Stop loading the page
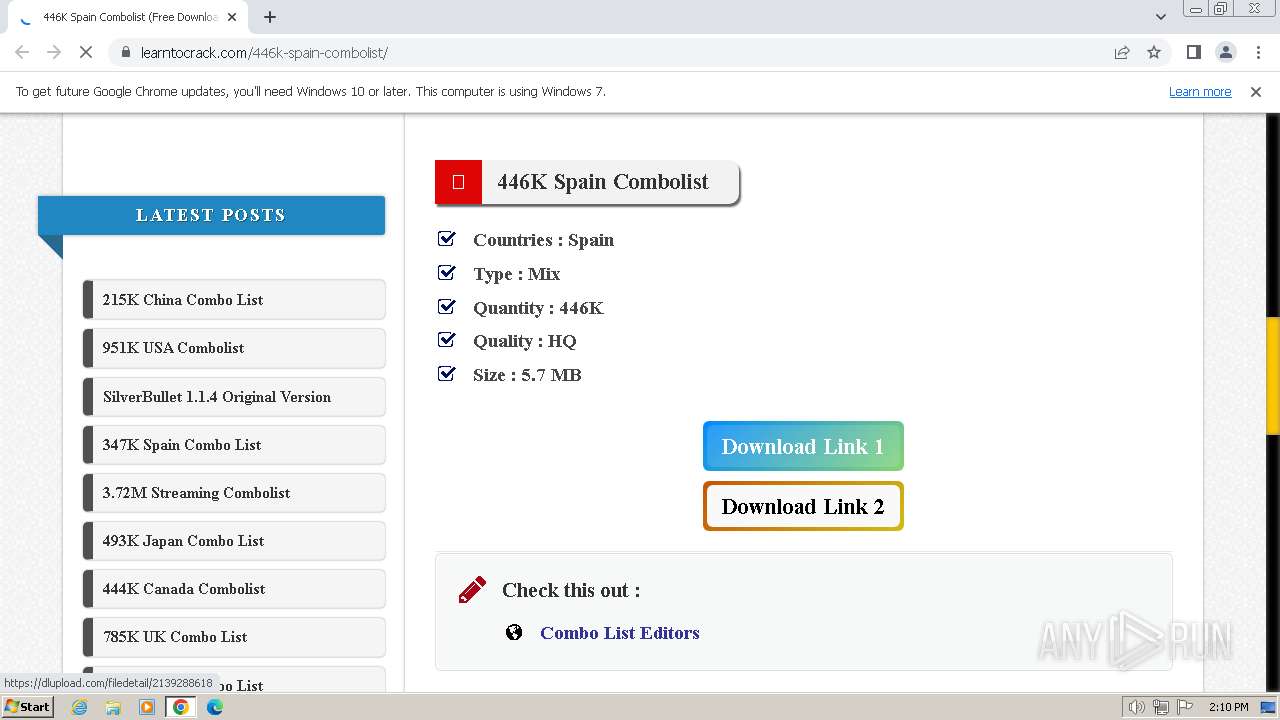 click(x=86, y=52)
